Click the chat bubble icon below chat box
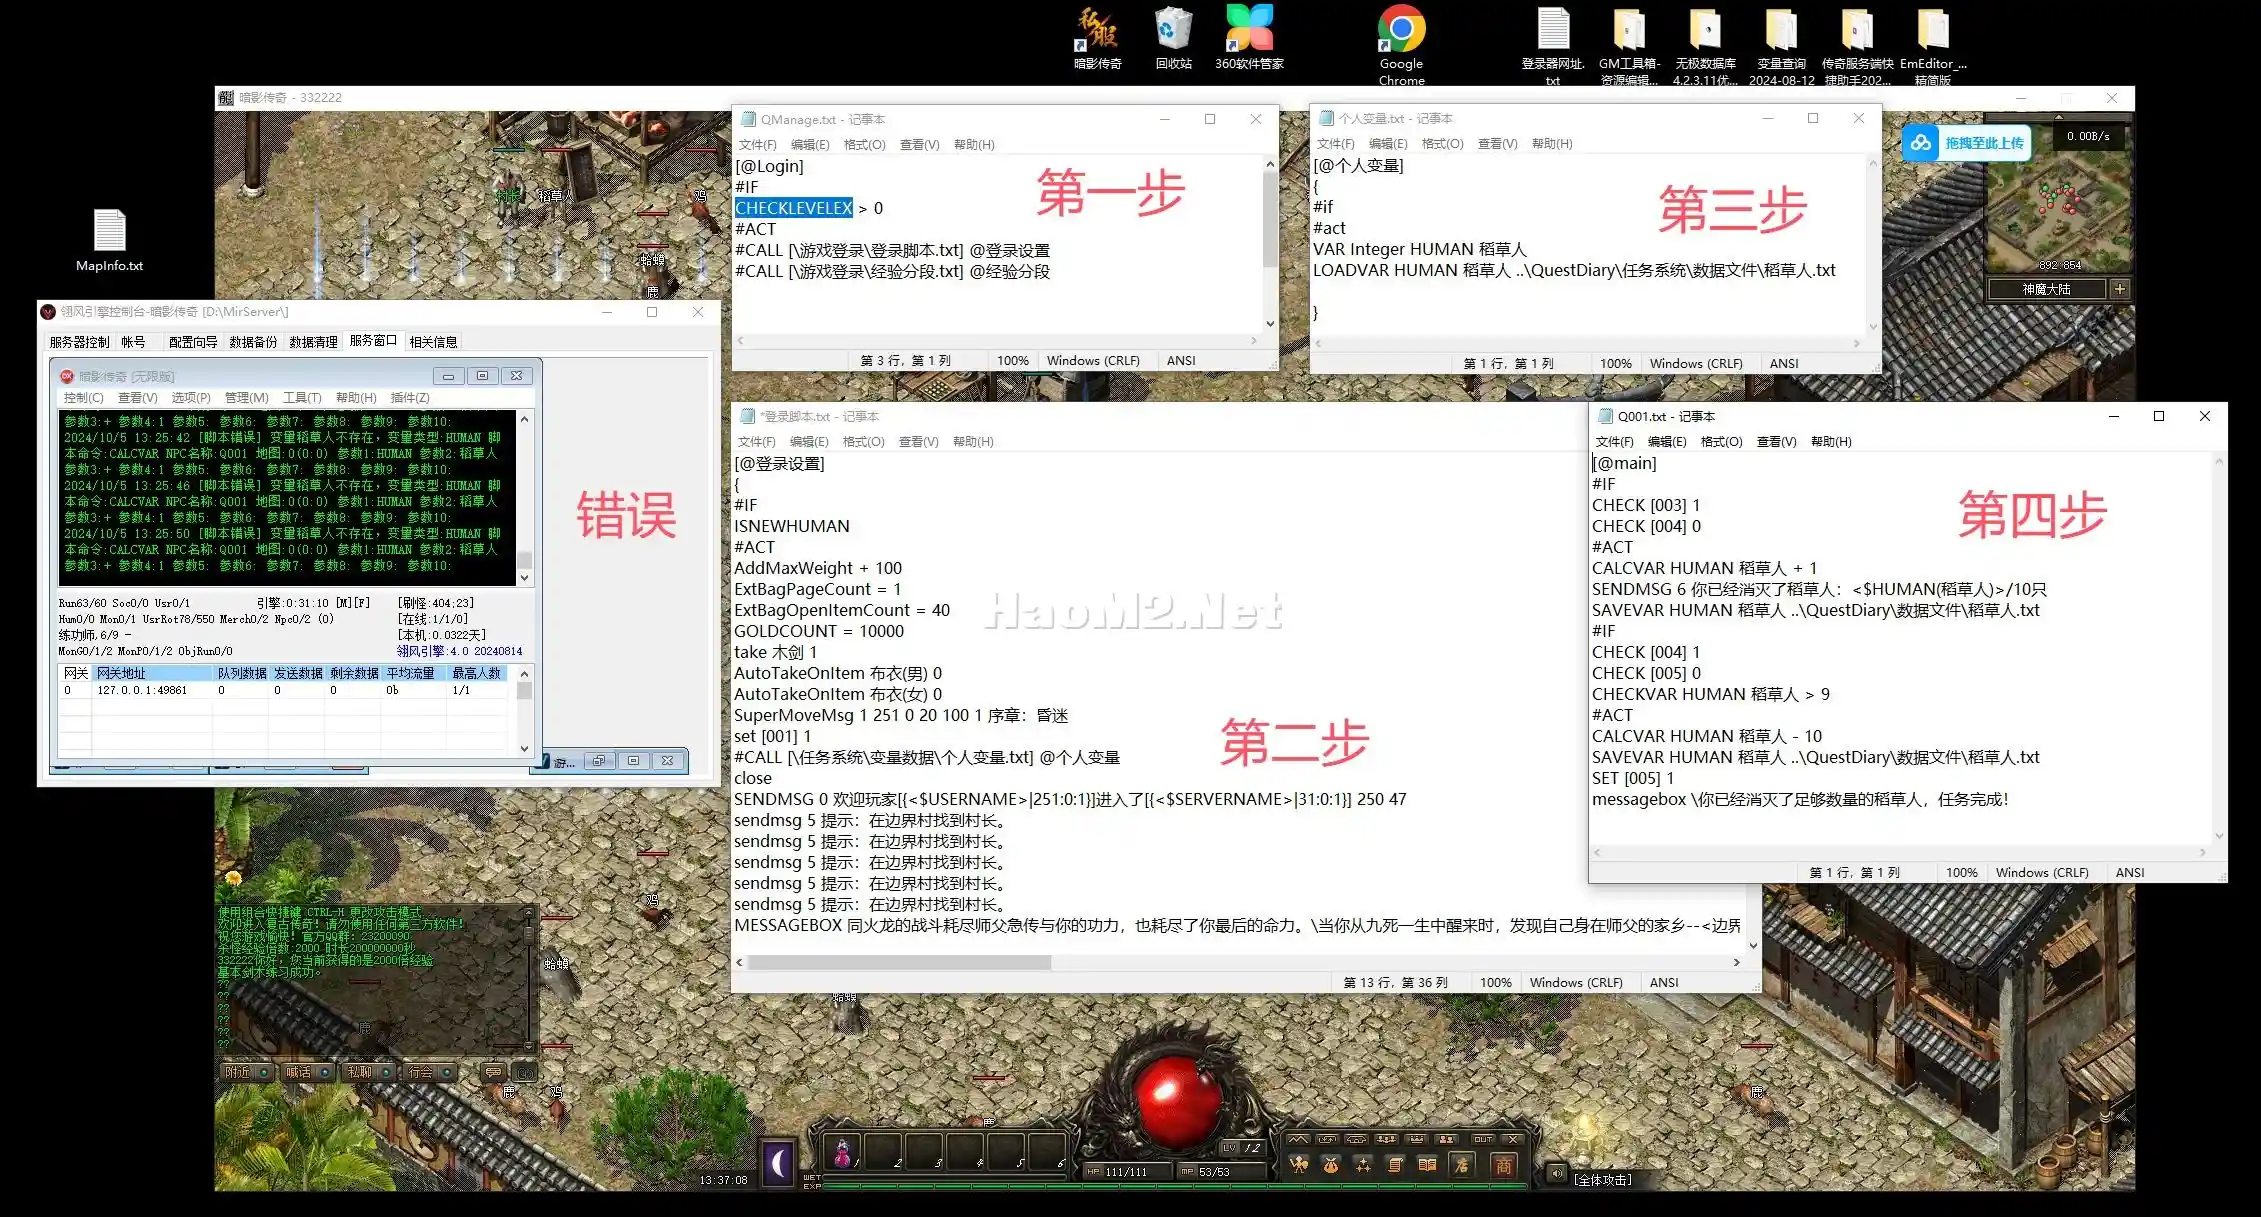The width and height of the screenshot is (2261, 1217). (493, 1072)
